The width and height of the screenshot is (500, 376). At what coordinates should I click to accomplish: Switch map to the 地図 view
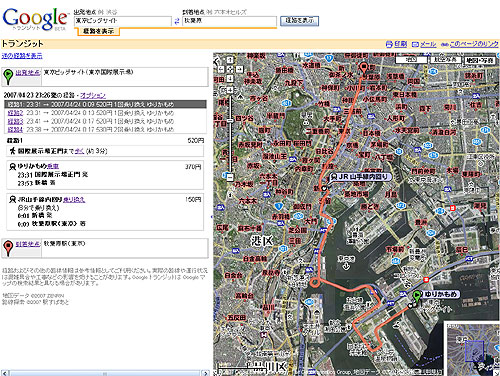411,60
